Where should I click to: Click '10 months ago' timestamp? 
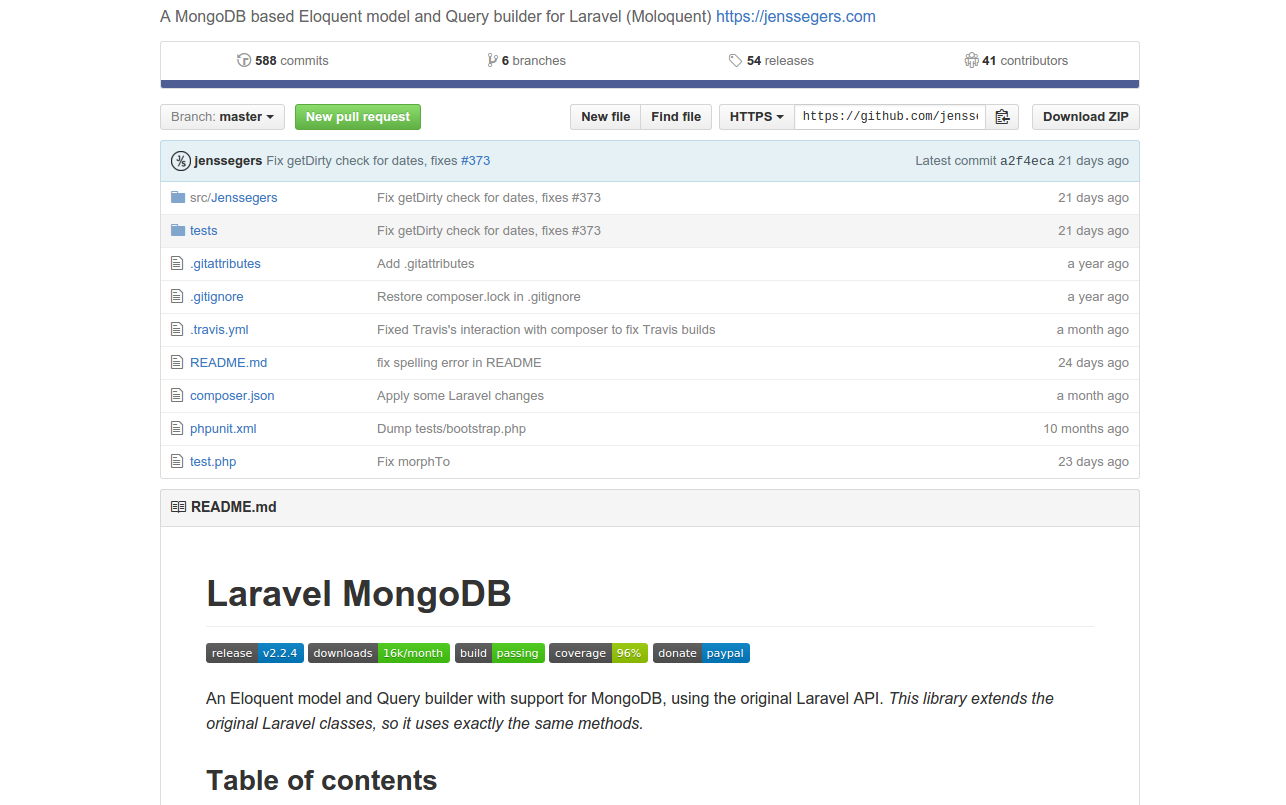pos(1086,428)
